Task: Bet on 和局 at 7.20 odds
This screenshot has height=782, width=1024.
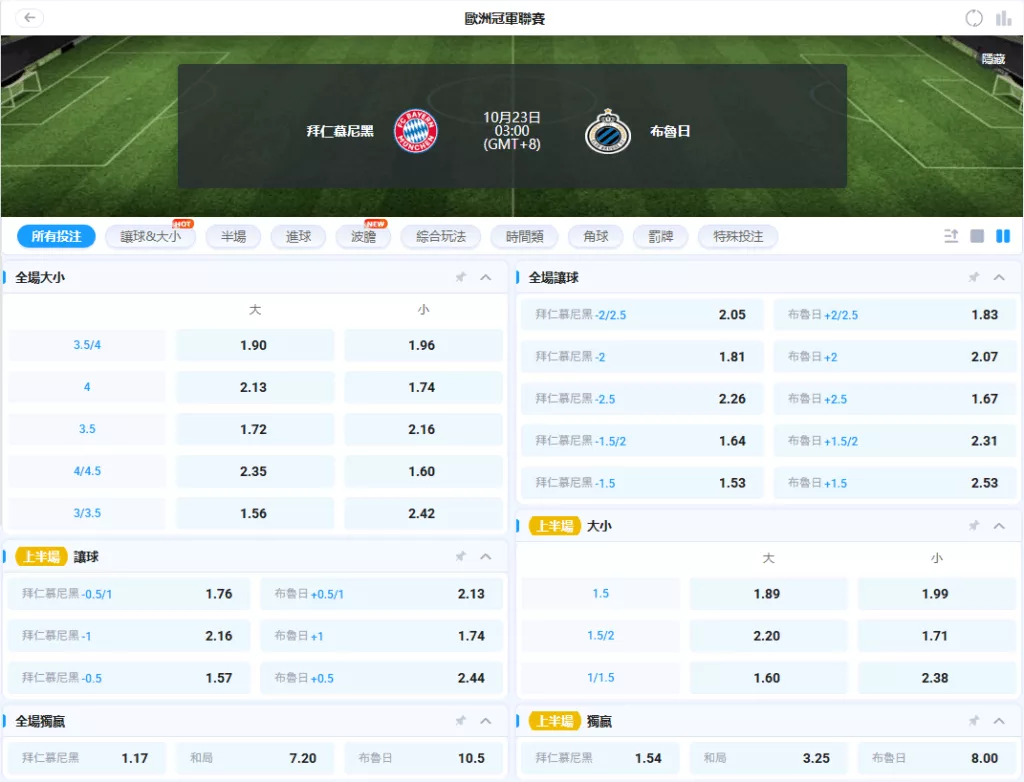Action: coord(255,758)
